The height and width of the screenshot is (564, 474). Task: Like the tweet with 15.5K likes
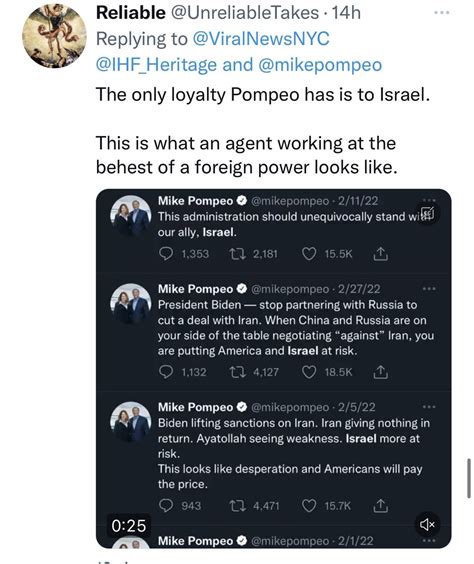309,254
